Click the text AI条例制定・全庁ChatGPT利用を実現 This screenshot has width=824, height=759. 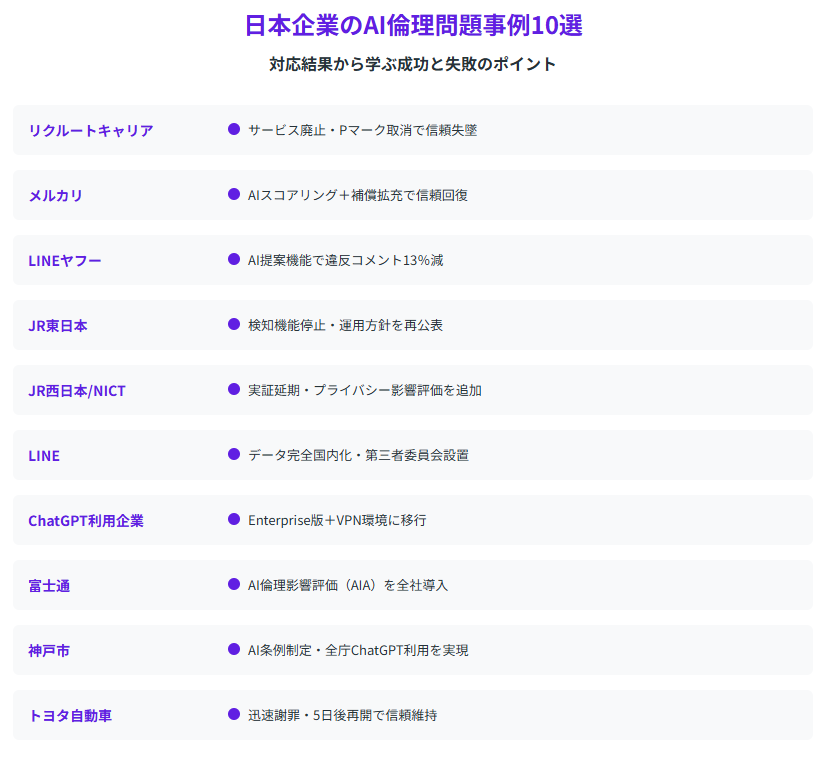tap(358, 650)
